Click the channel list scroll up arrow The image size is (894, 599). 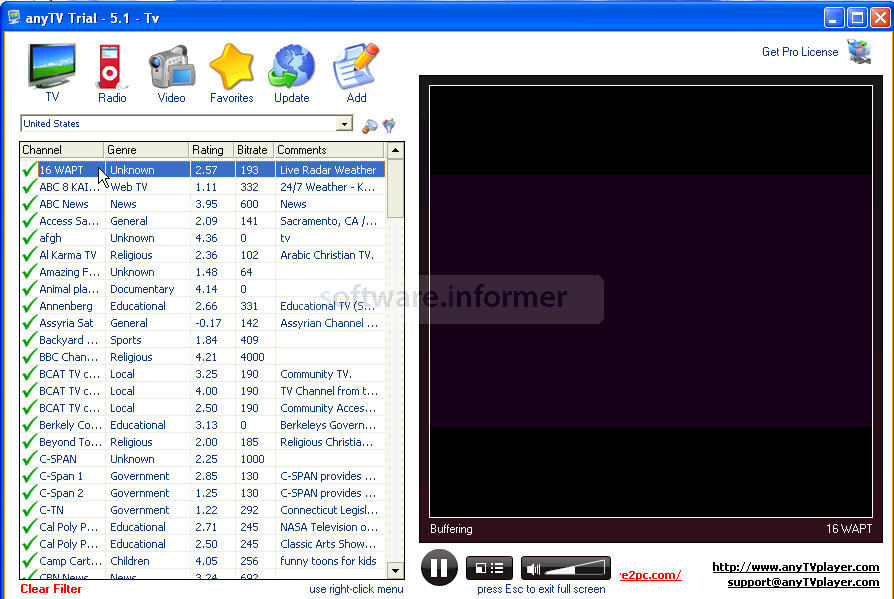click(396, 150)
